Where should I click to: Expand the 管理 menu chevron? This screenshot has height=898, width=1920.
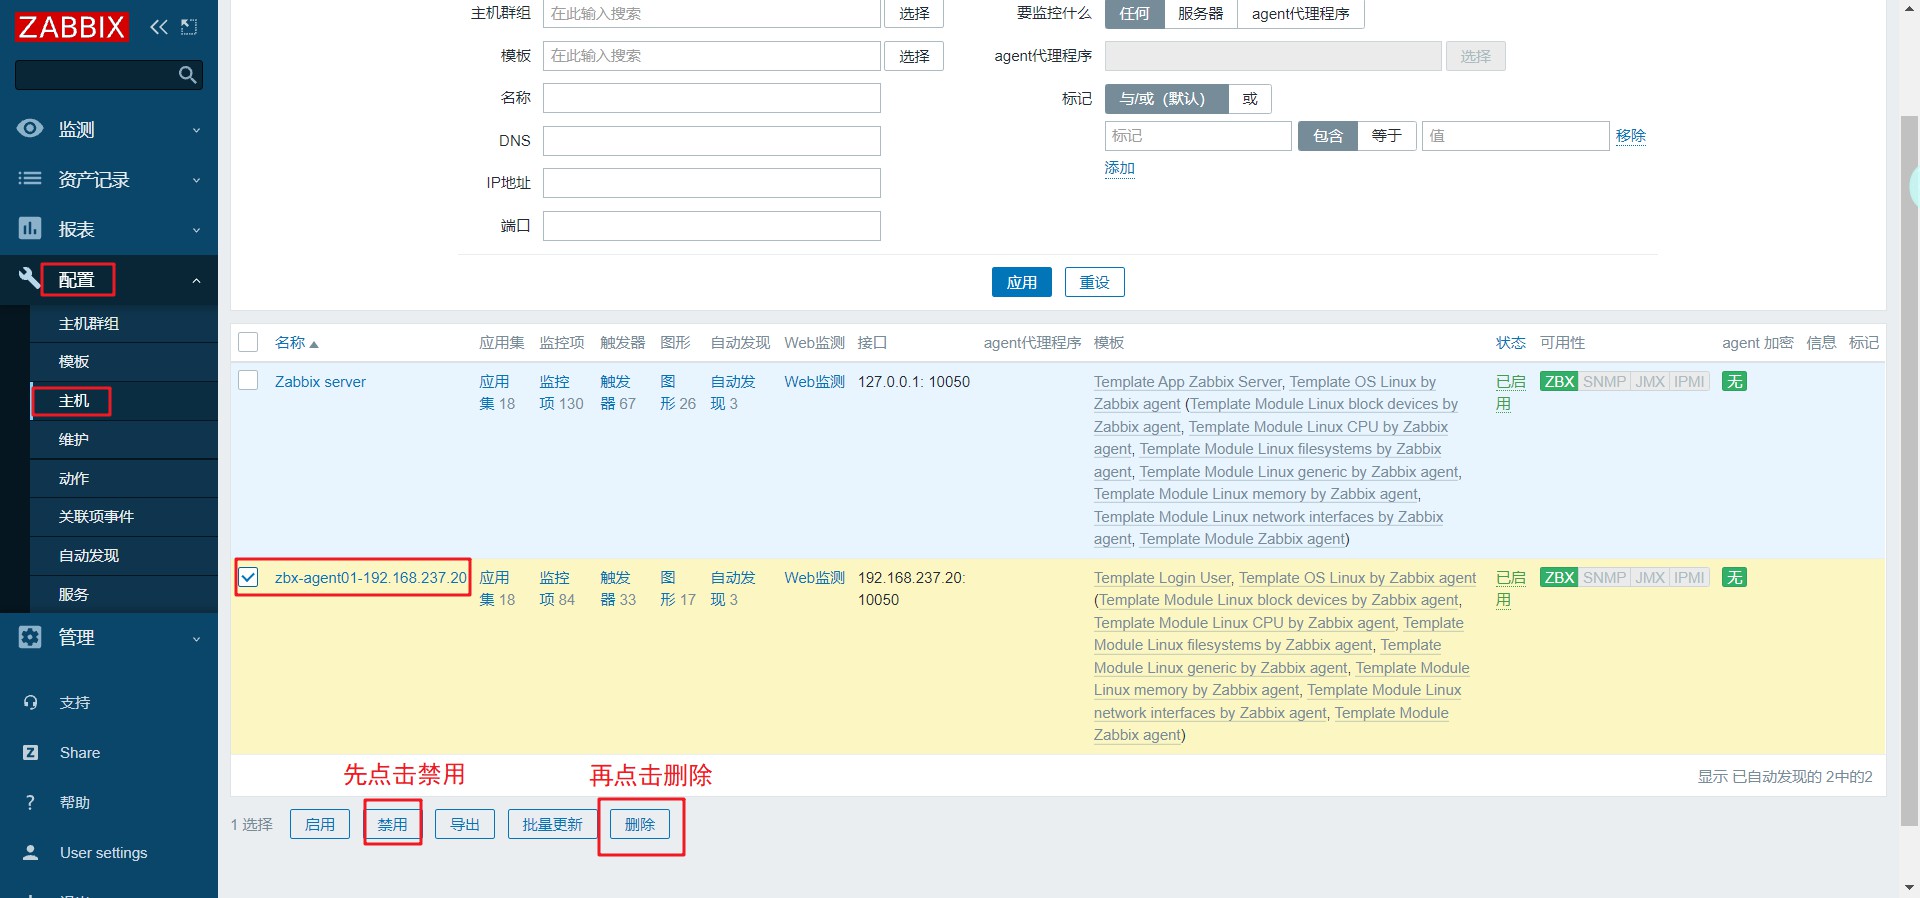pyautogui.click(x=196, y=639)
